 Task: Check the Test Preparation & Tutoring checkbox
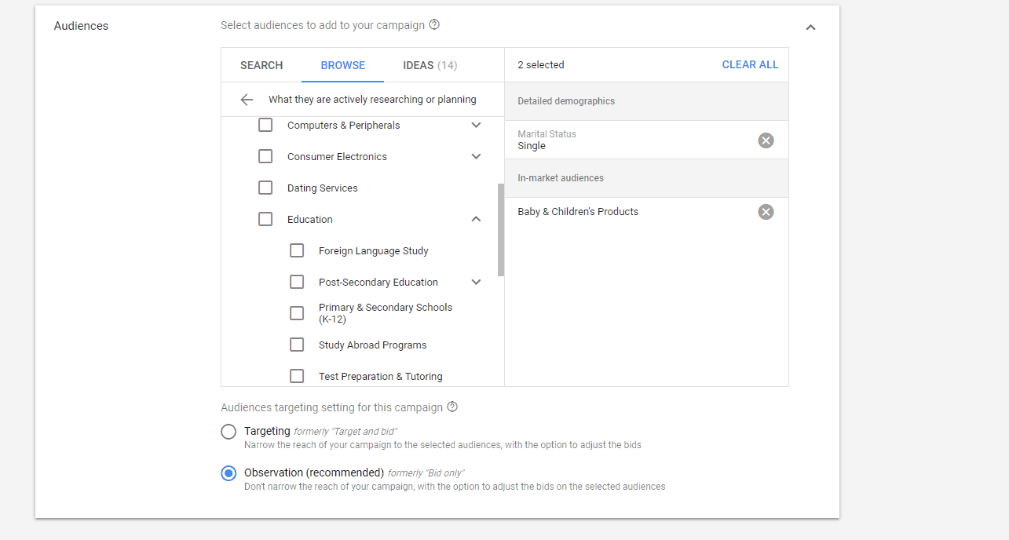click(x=297, y=376)
